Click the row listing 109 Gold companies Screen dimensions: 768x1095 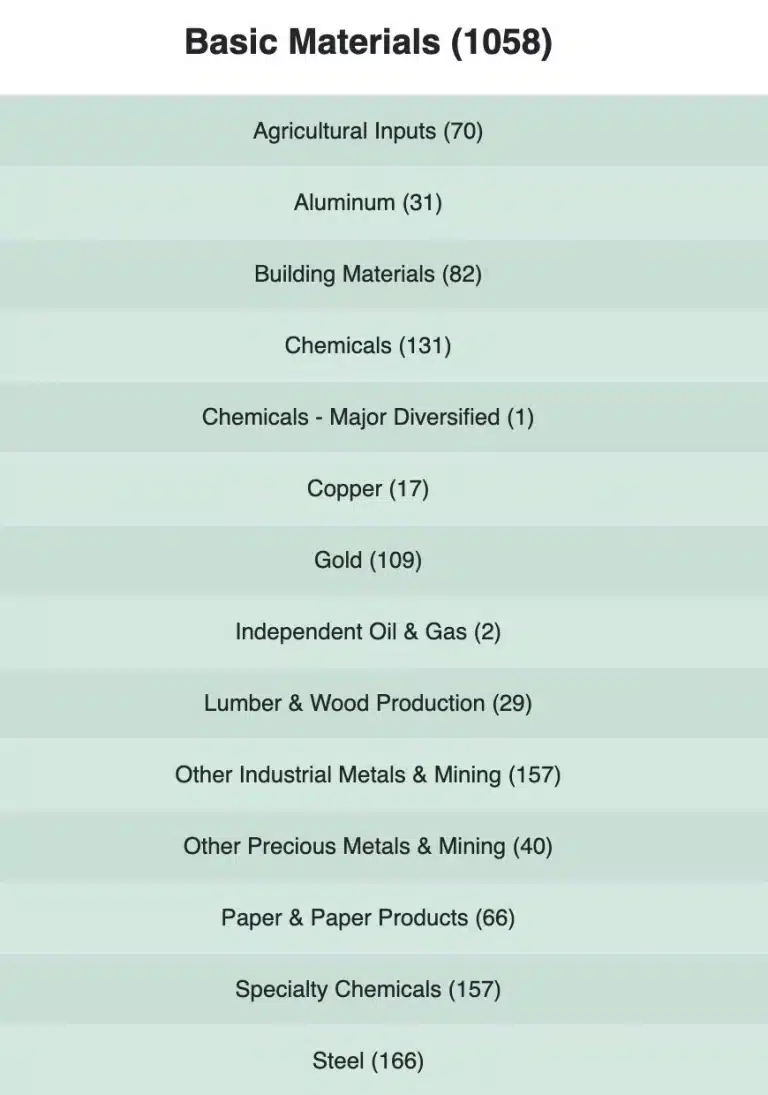tap(367, 560)
